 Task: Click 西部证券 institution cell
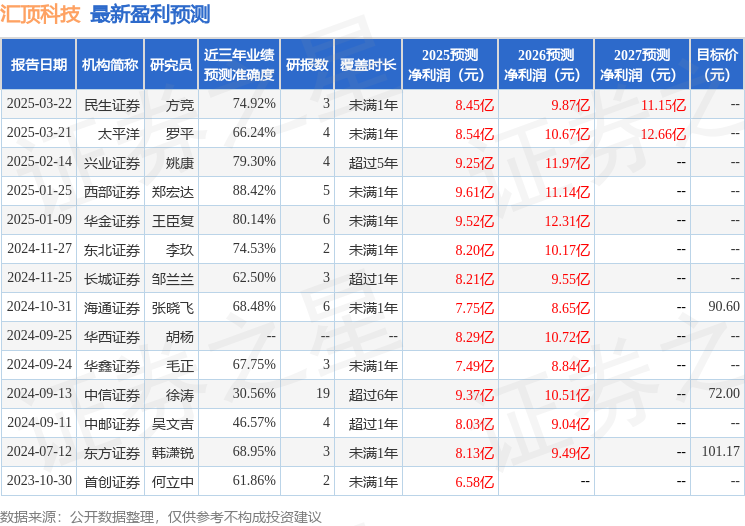pyautogui.click(x=112, y=192)
